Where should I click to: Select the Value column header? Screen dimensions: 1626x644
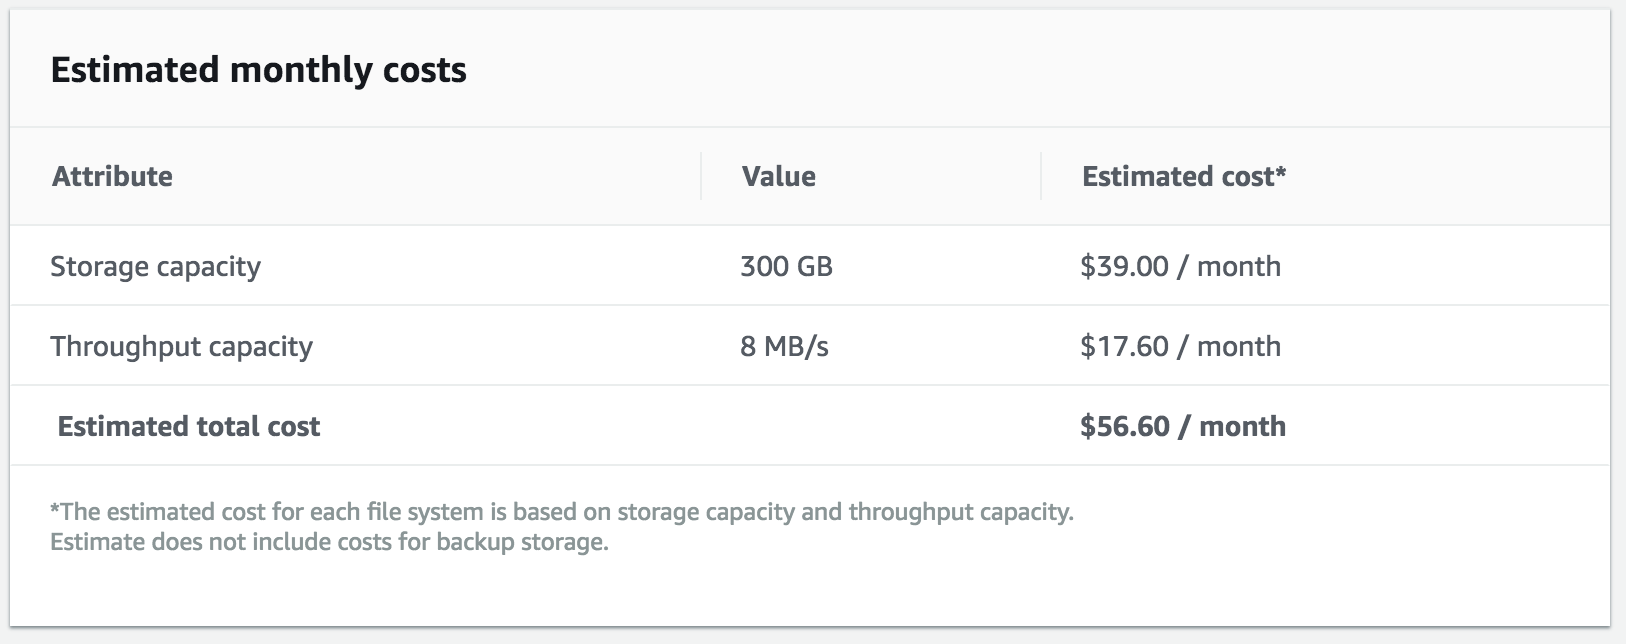[x=778, y=176]
